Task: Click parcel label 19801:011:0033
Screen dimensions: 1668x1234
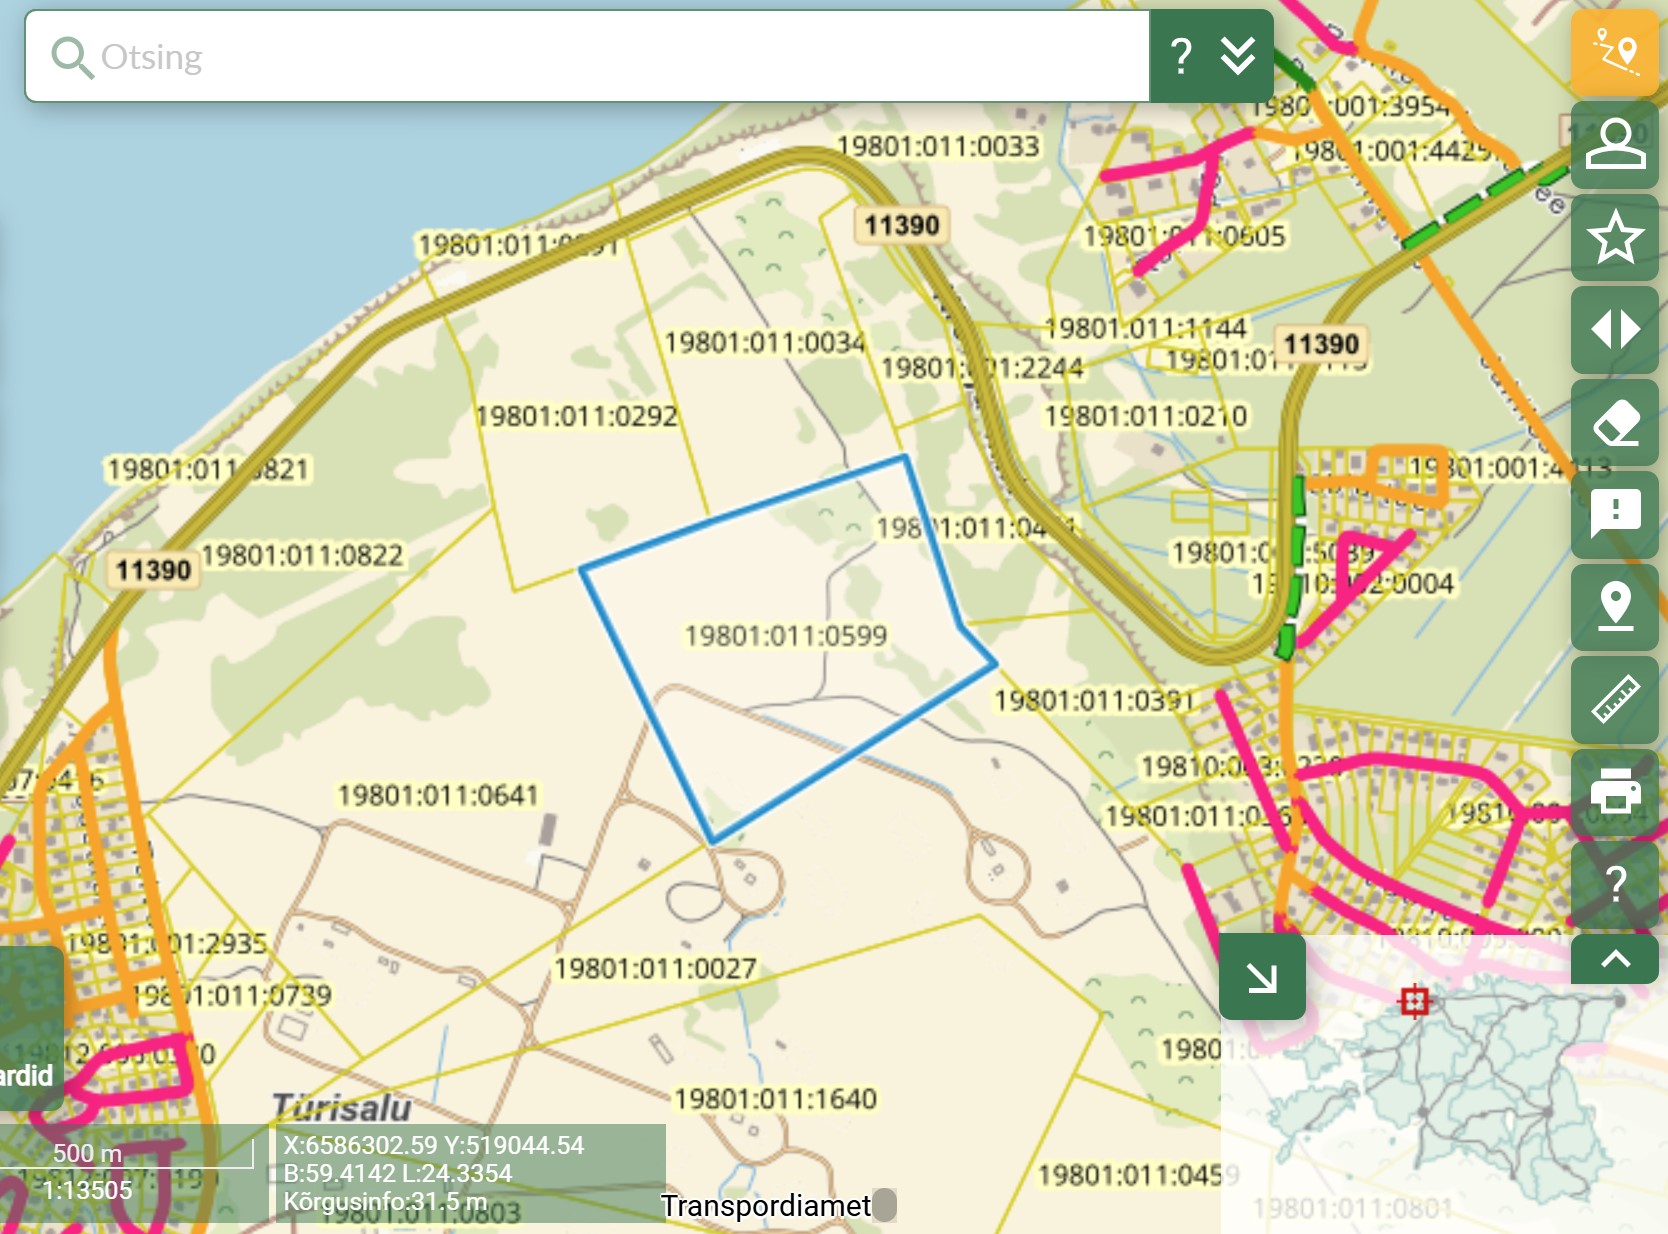Action: [938, 146]
